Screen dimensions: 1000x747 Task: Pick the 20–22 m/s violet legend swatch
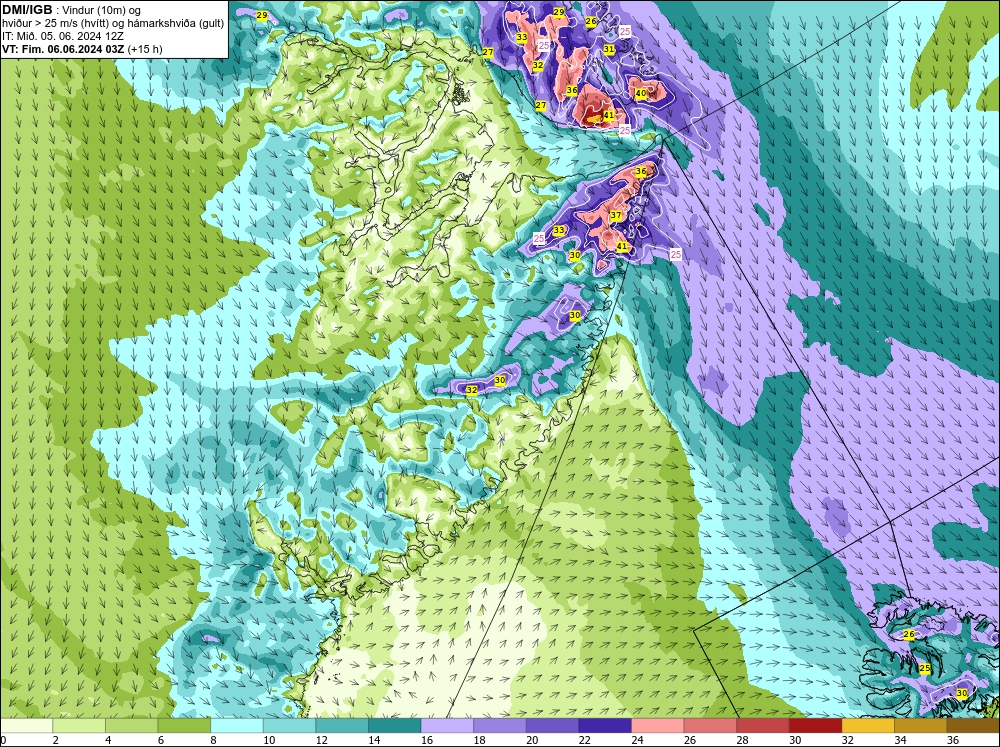[x=552, y=725]
